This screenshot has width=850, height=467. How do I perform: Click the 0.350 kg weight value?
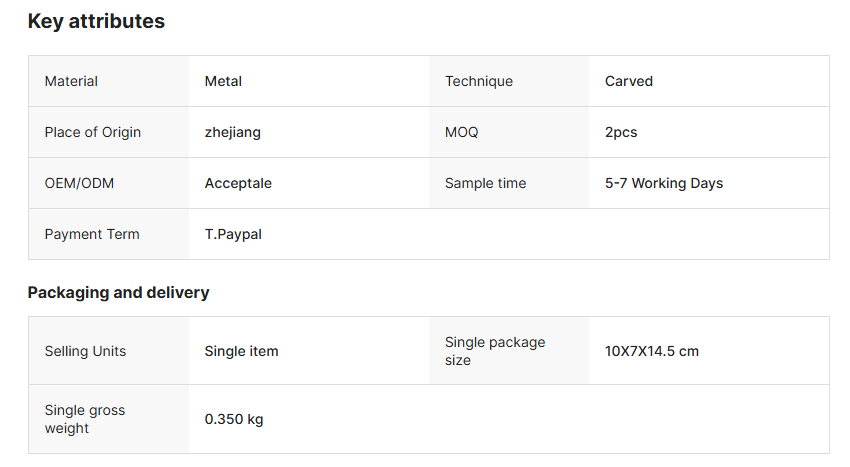[234, 419]
